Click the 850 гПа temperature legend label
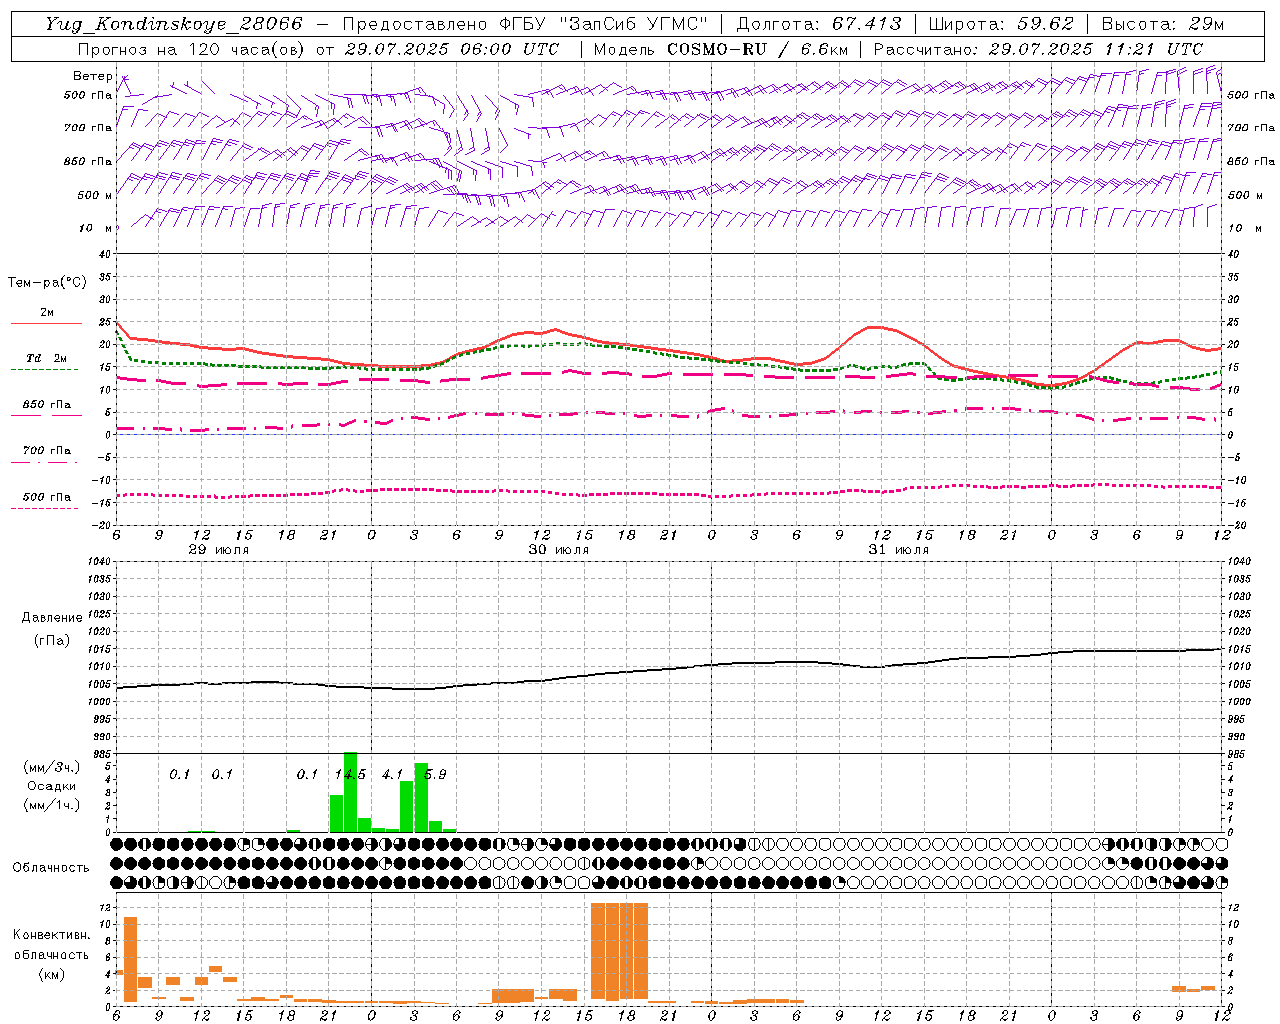 point(47,405)
